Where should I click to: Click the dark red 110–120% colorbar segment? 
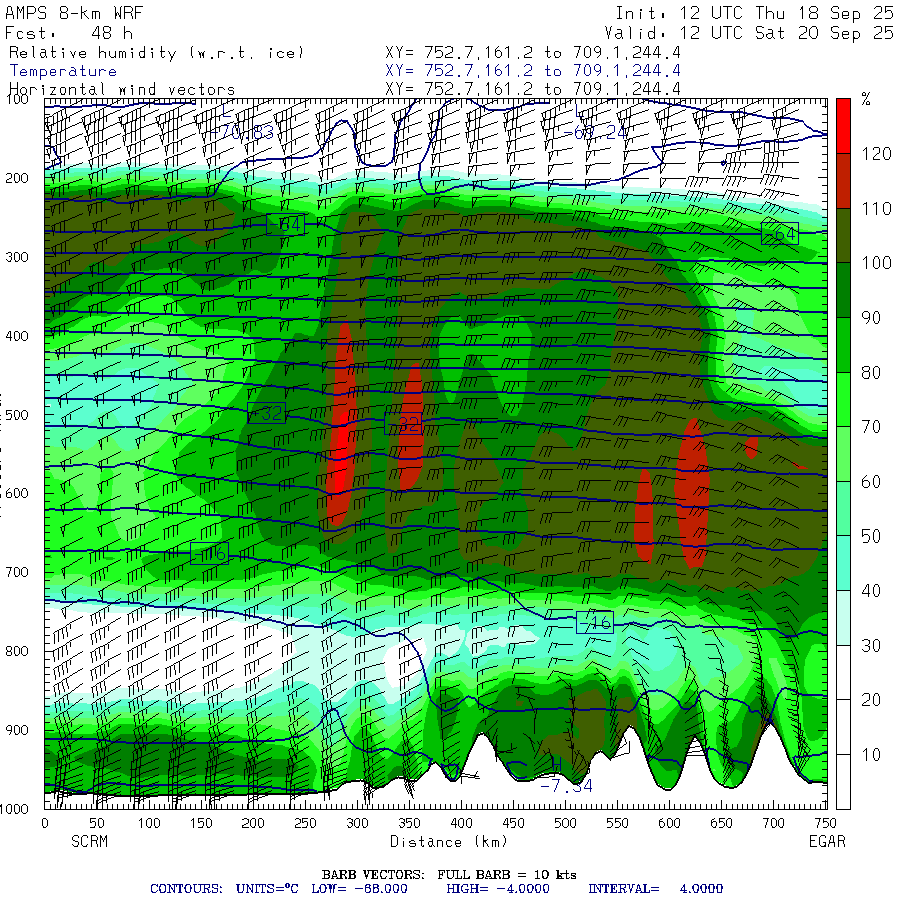(843, 181)
